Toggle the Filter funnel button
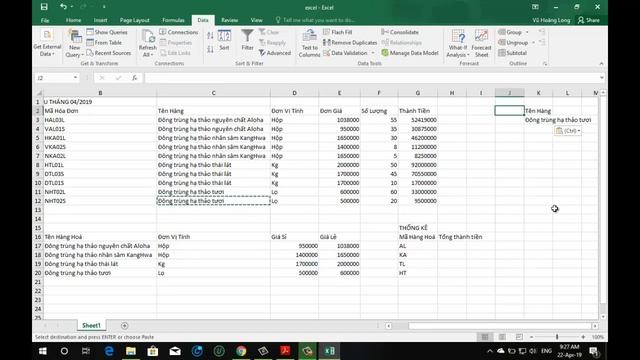640x360 pixels. (247, 40)
